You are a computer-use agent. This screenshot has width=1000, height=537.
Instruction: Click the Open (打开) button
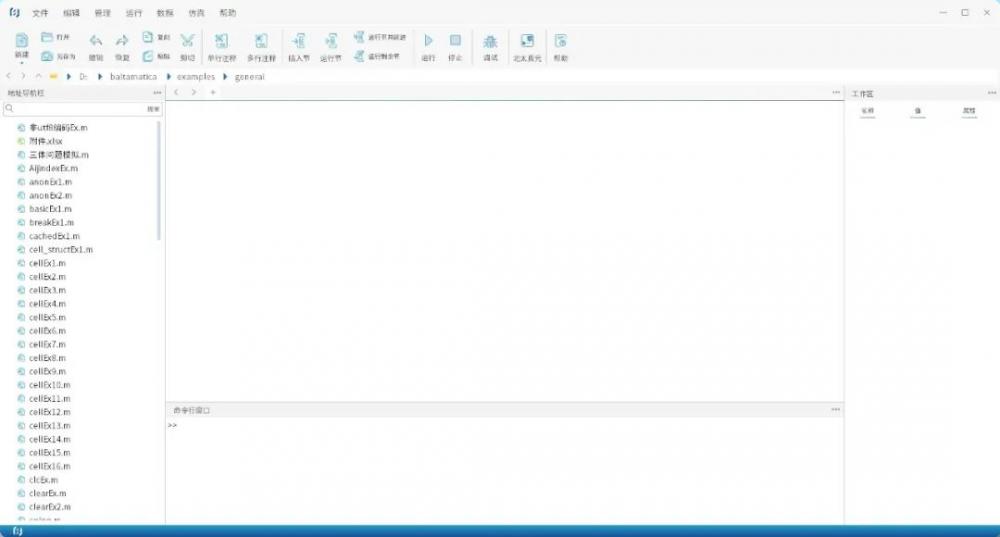click(x=55, y=36)
